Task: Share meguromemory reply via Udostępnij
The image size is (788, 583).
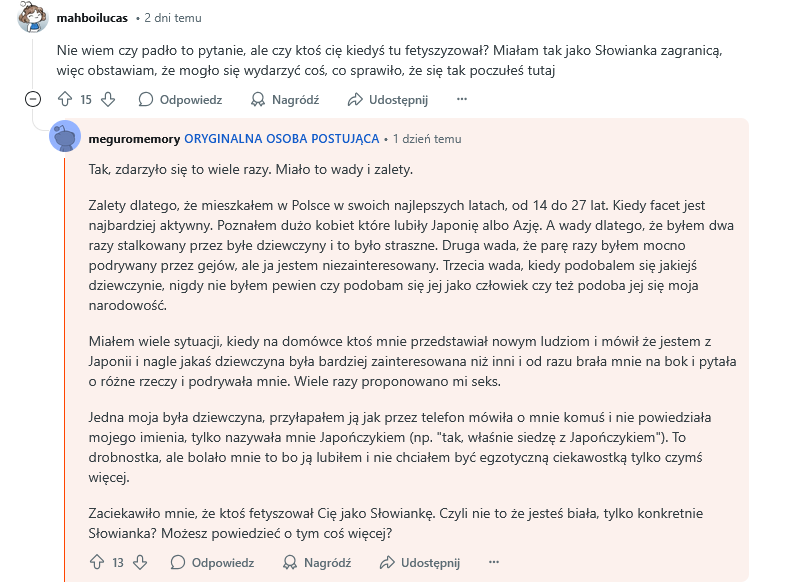Action: (x=420, y=563)
